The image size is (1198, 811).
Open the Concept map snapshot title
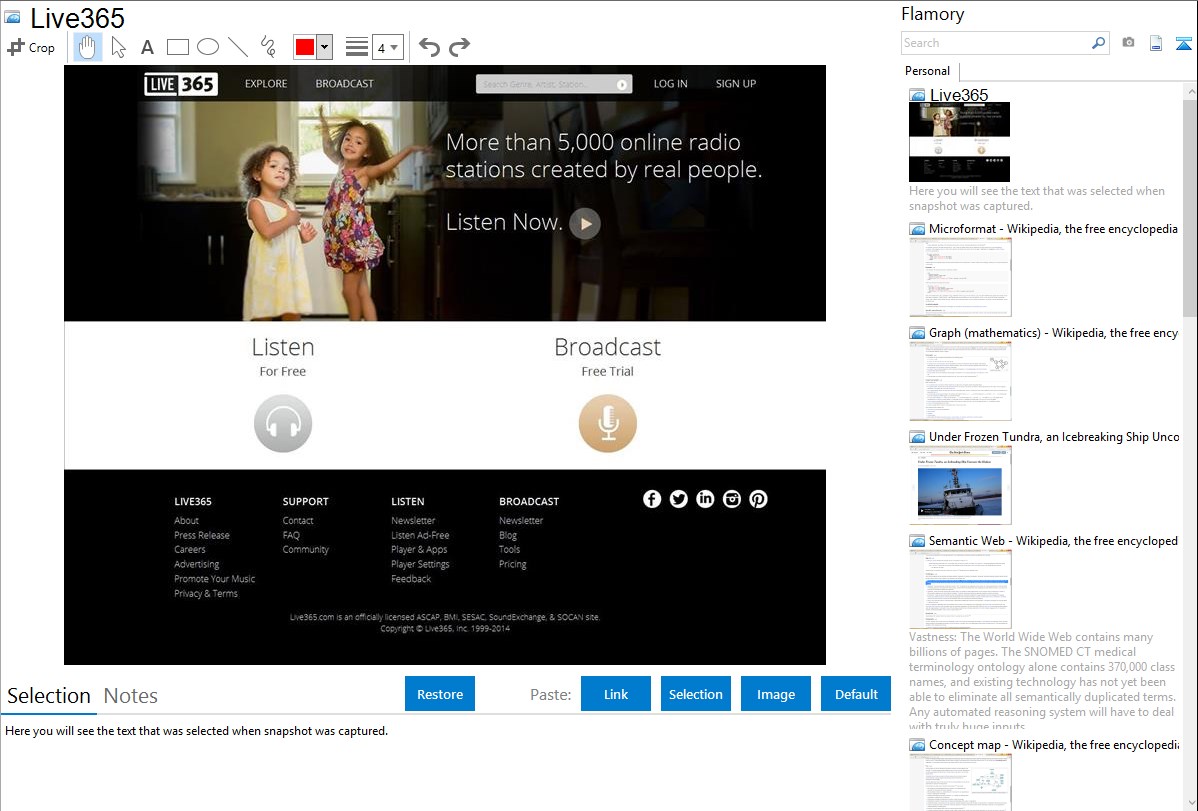tap(1054, 744)
